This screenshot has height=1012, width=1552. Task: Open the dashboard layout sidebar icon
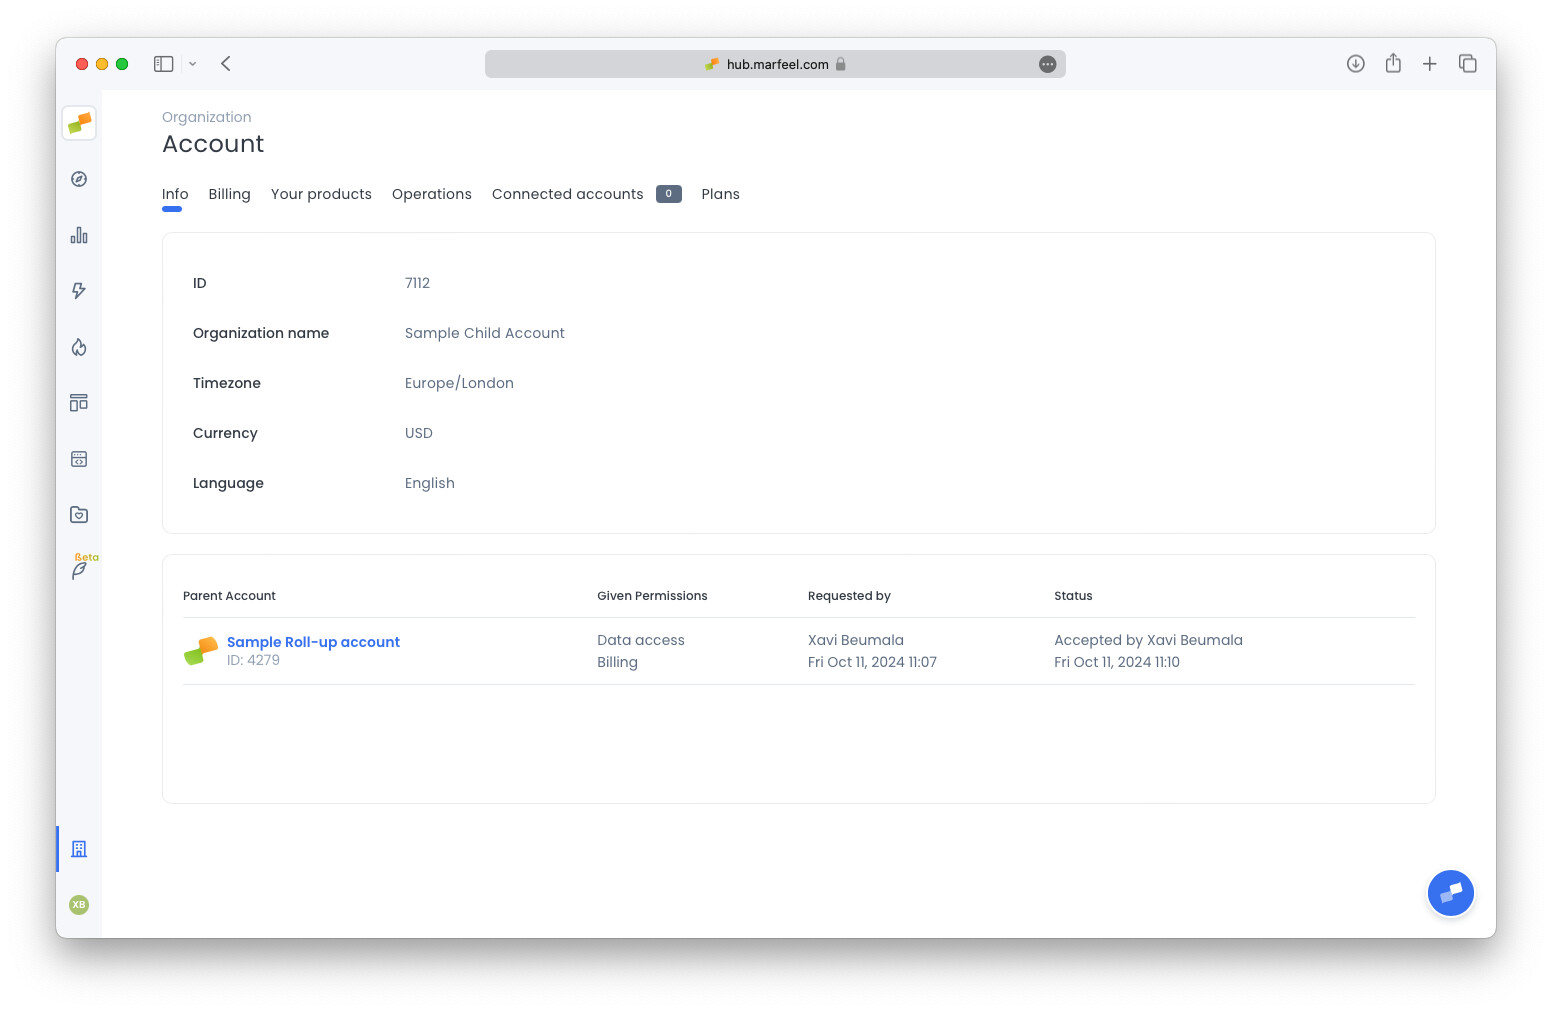tap(79, 402)
